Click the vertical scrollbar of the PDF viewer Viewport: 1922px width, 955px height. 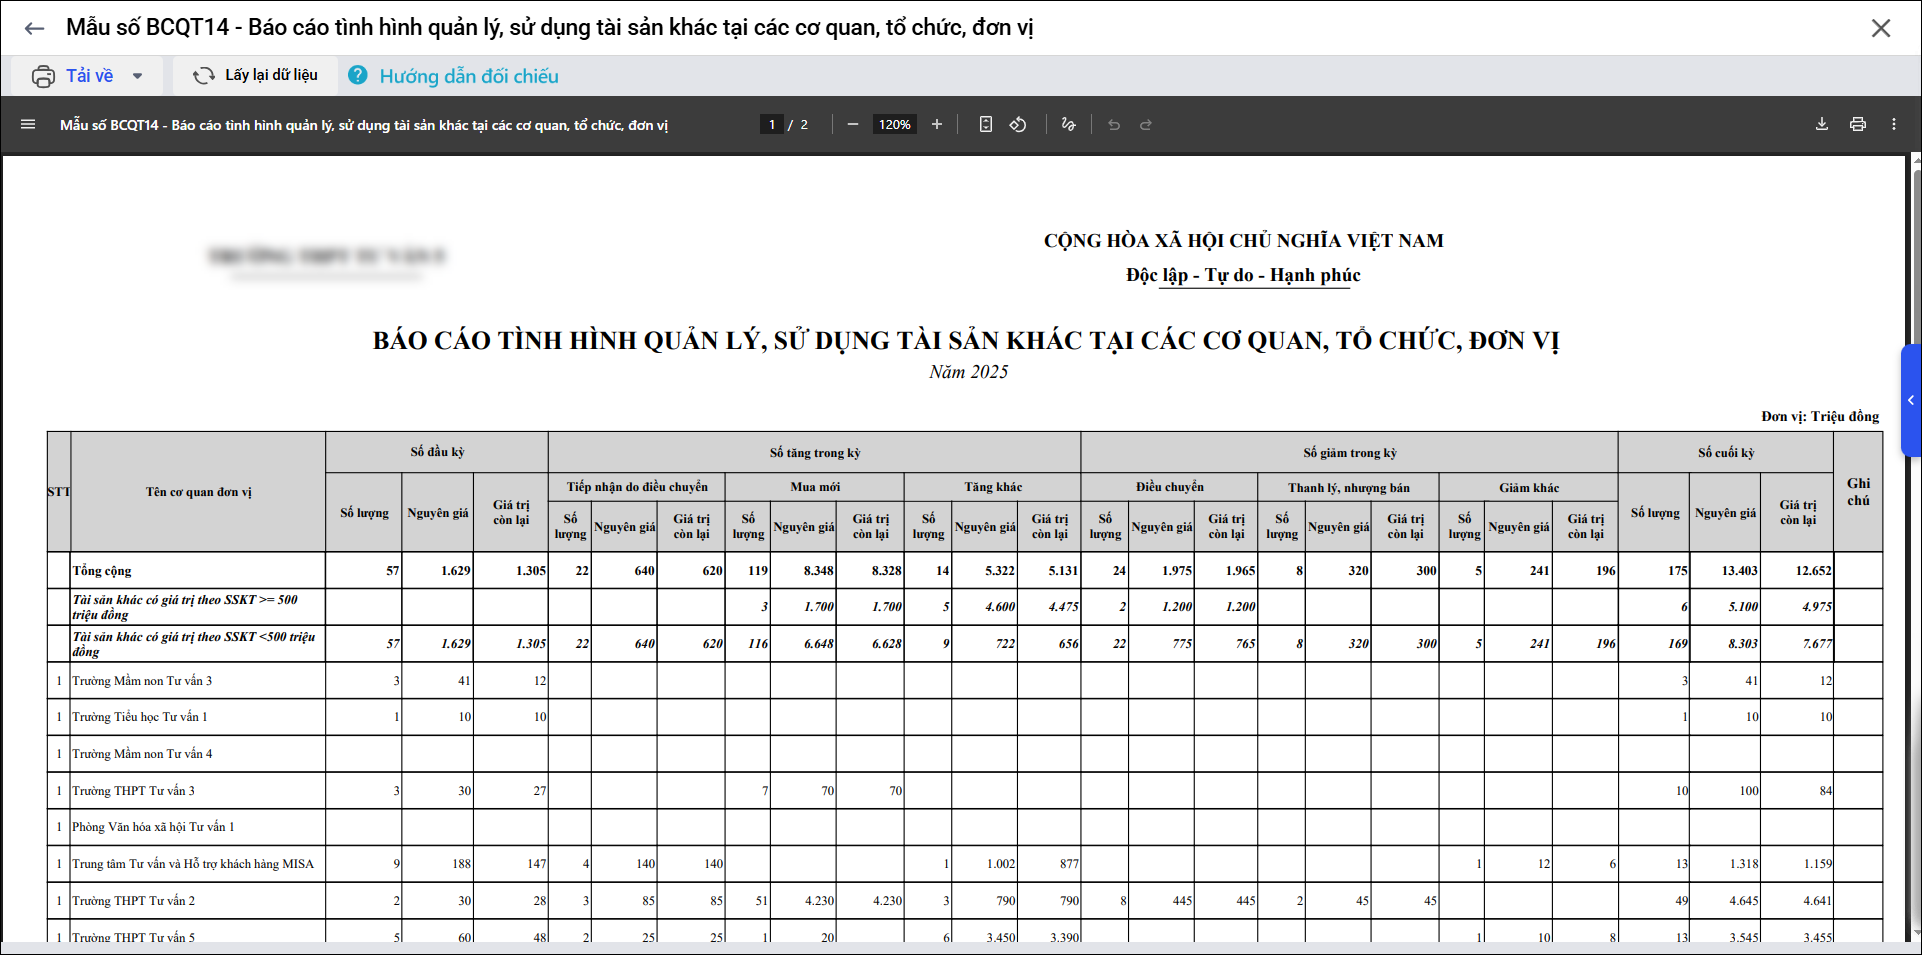1915,550
